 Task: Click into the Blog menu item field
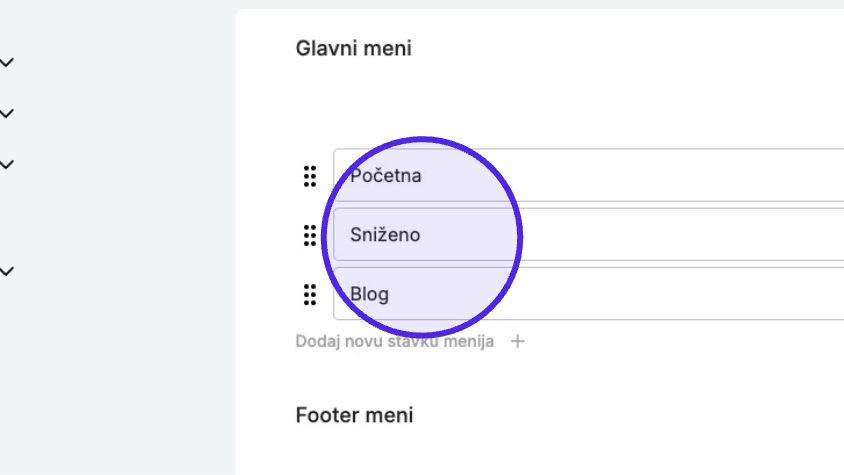[x=589, y=294]
